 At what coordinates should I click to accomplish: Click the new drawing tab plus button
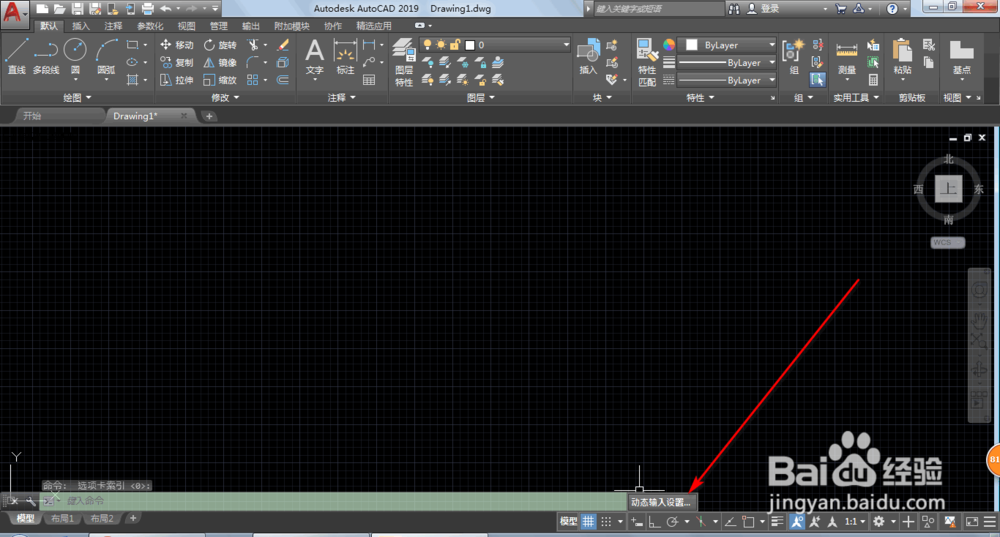pos(209,116)
